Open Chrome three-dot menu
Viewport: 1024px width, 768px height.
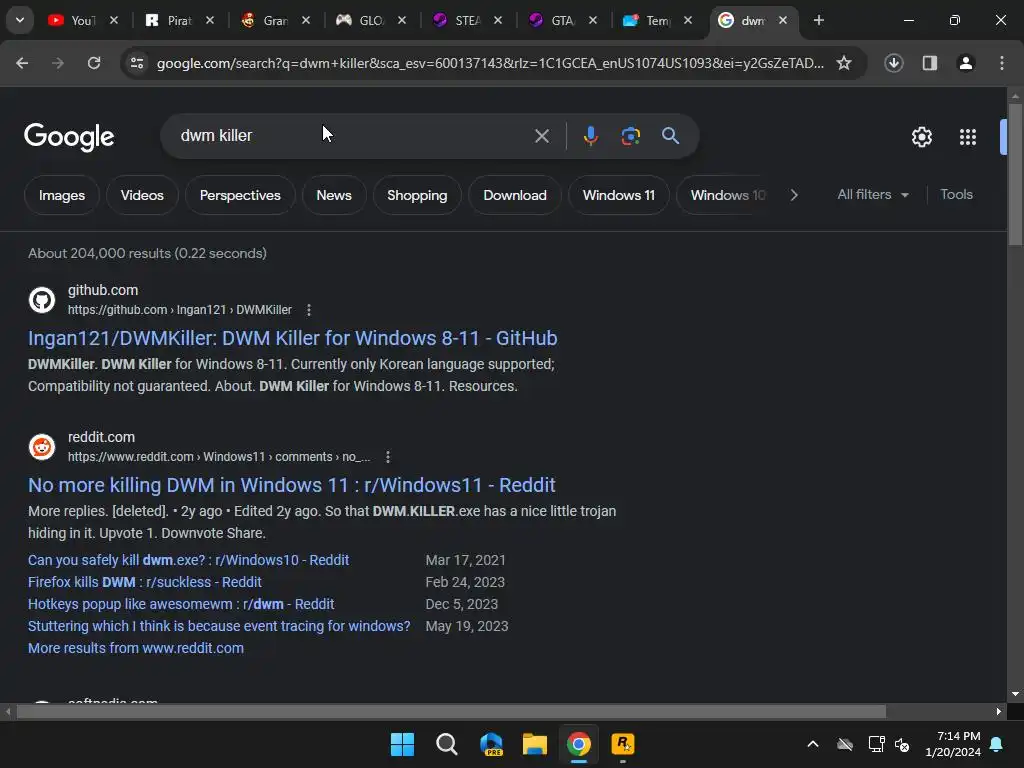[1002, 63]
